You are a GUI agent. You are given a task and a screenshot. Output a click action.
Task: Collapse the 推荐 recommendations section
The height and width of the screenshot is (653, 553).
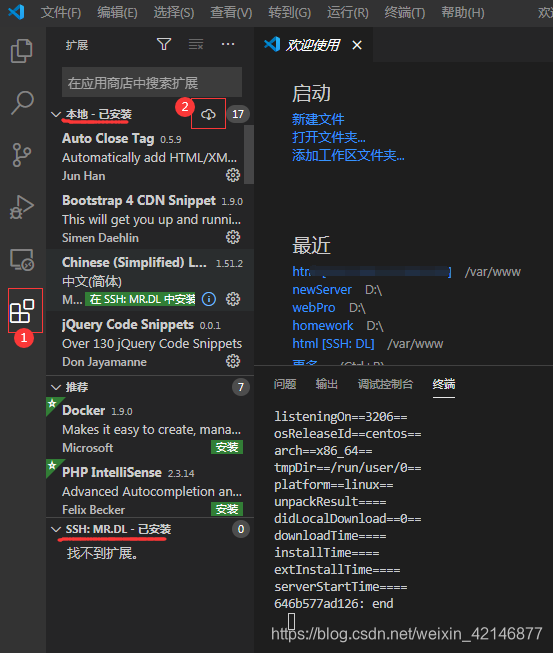click(56, 387)
